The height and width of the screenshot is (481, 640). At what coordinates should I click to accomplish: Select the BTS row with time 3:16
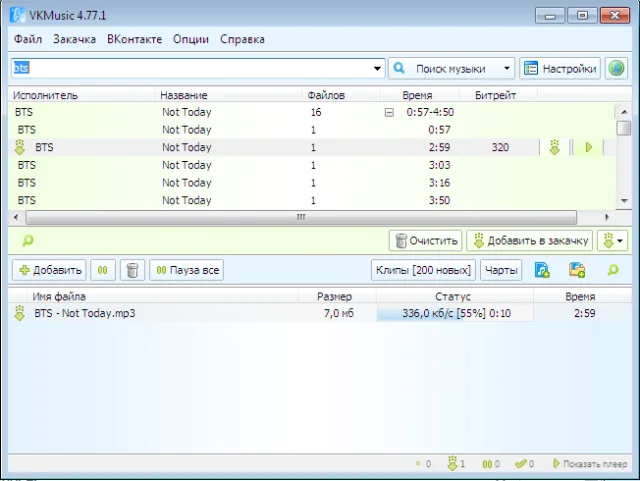[312, 183]
